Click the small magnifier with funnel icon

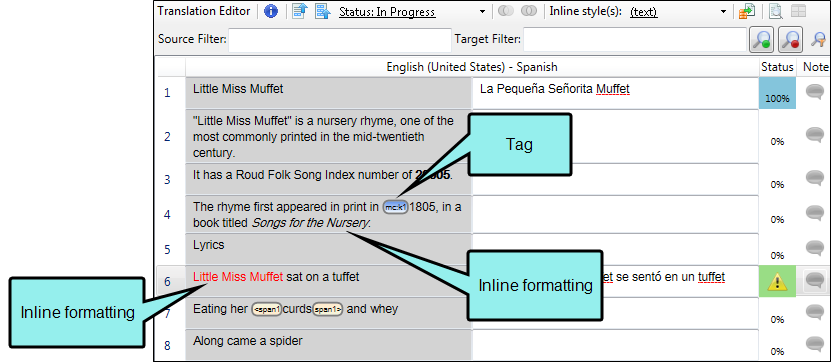[819, 38]
